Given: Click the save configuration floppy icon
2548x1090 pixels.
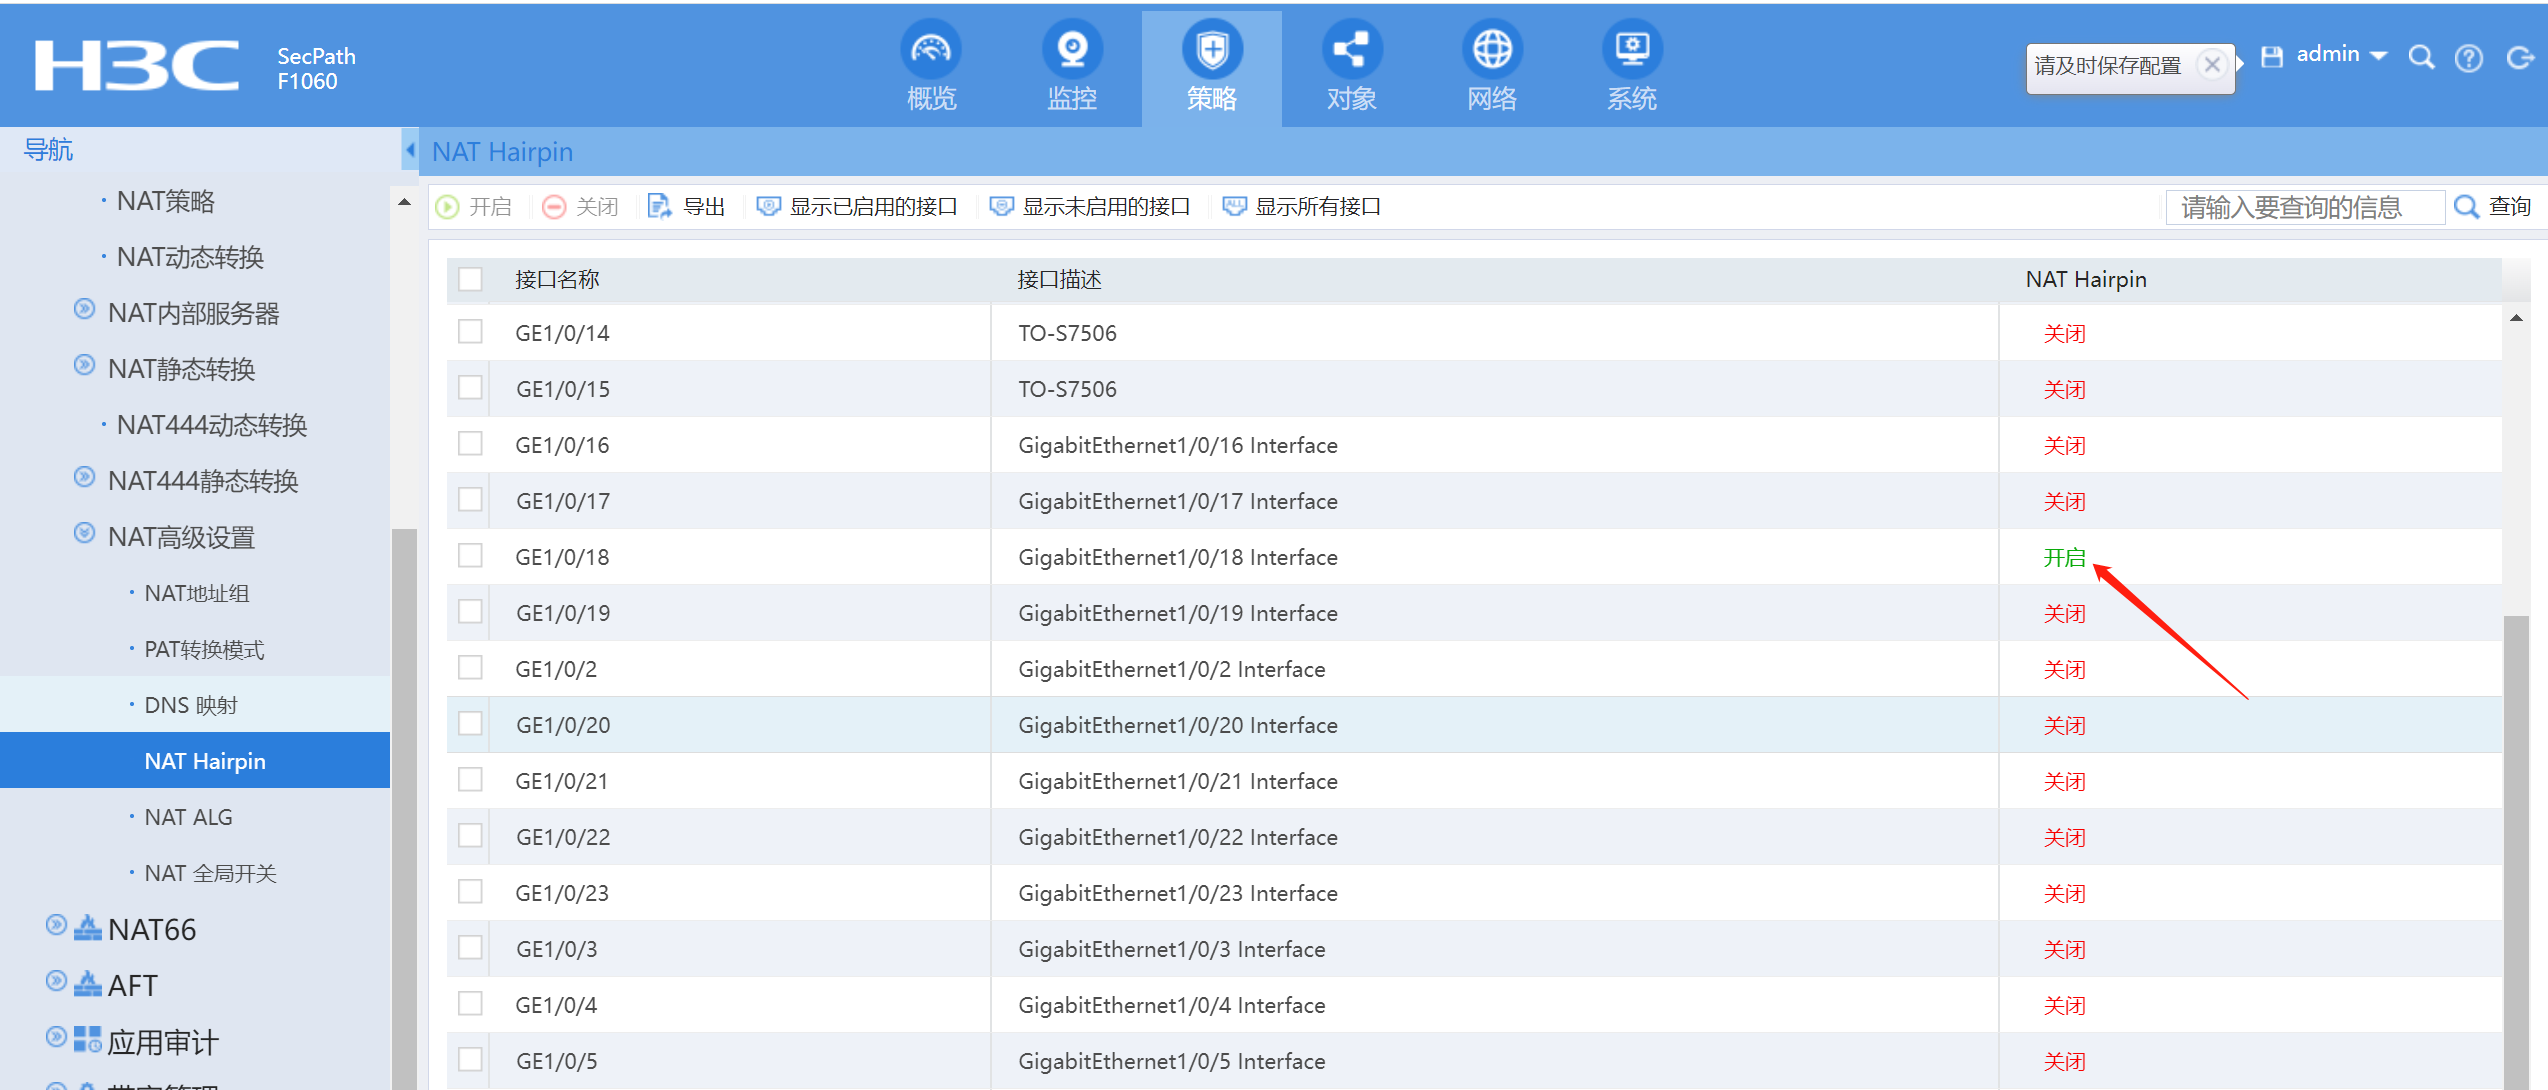Looking at the screenshot, I should click(2272, 57).
